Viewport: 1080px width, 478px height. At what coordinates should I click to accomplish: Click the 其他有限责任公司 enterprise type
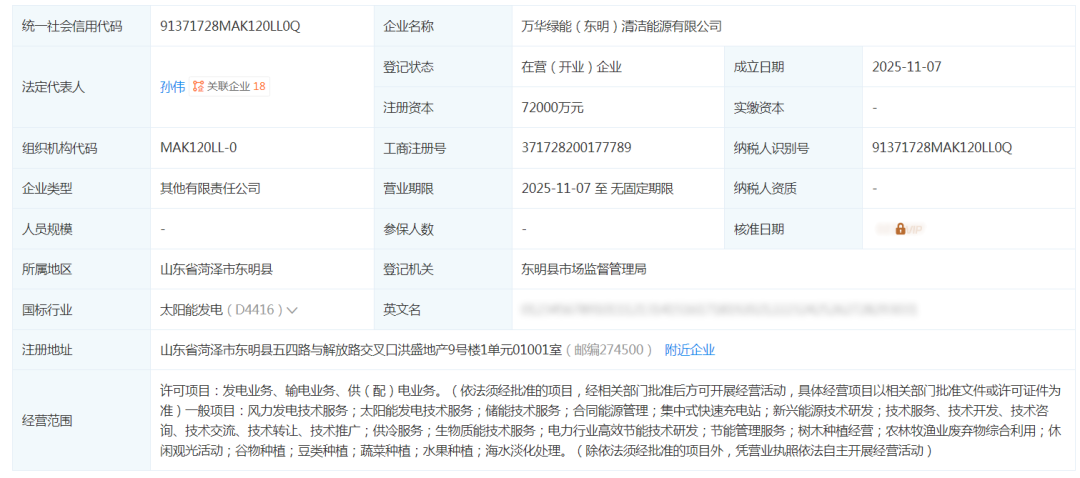(x=210, y=188)
